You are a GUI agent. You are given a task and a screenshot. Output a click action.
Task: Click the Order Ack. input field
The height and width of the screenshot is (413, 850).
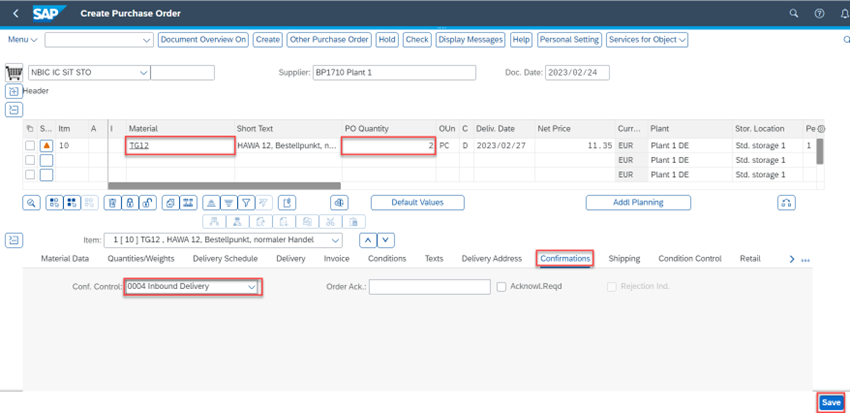click(x=429, y=287)
